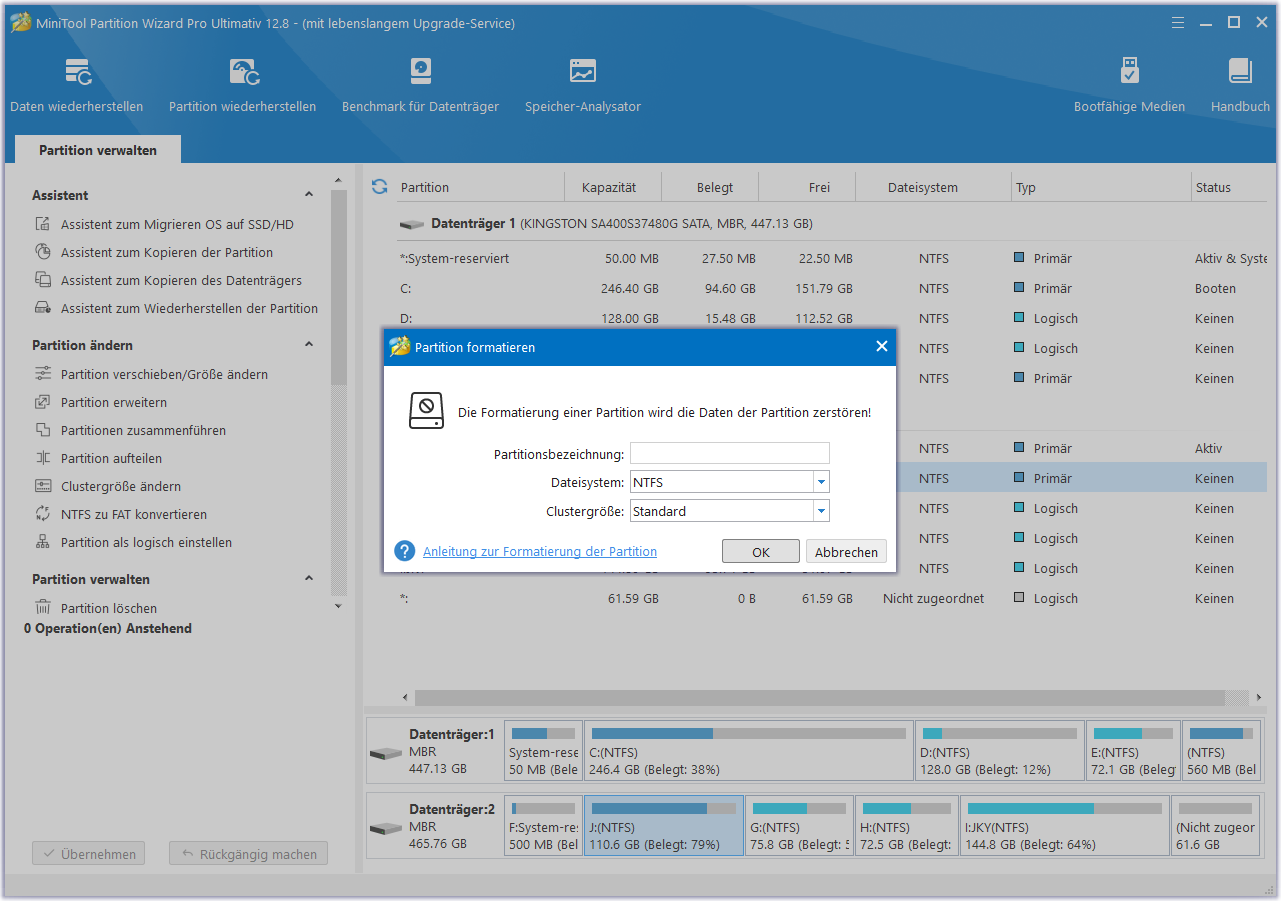Select Datenträger:2 disk icon in disk map
1281x901 pixels.
386,828
